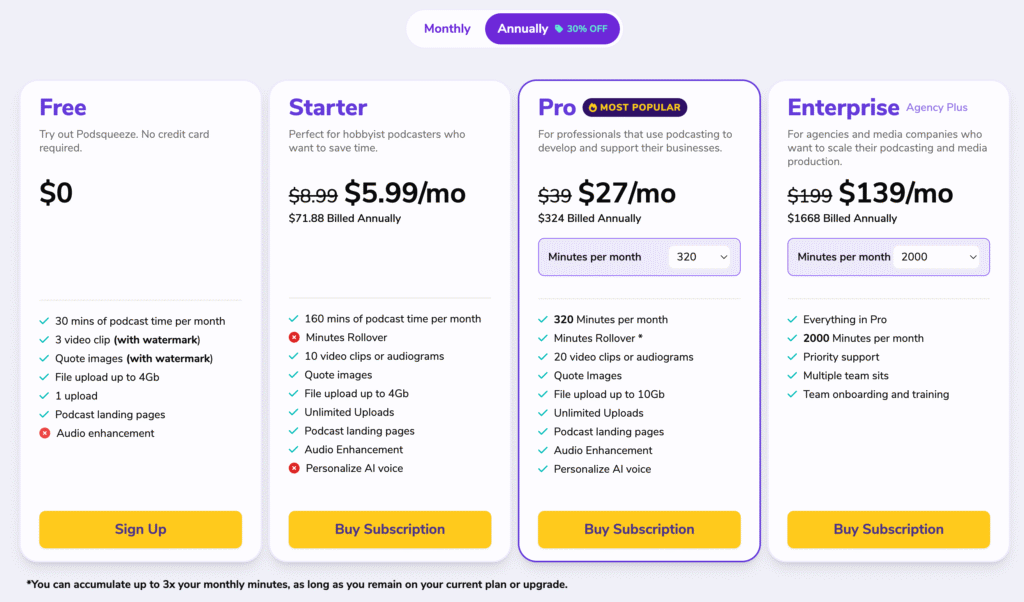
Task: Switch billing to Monthly
Action: [x=447, y=29]
